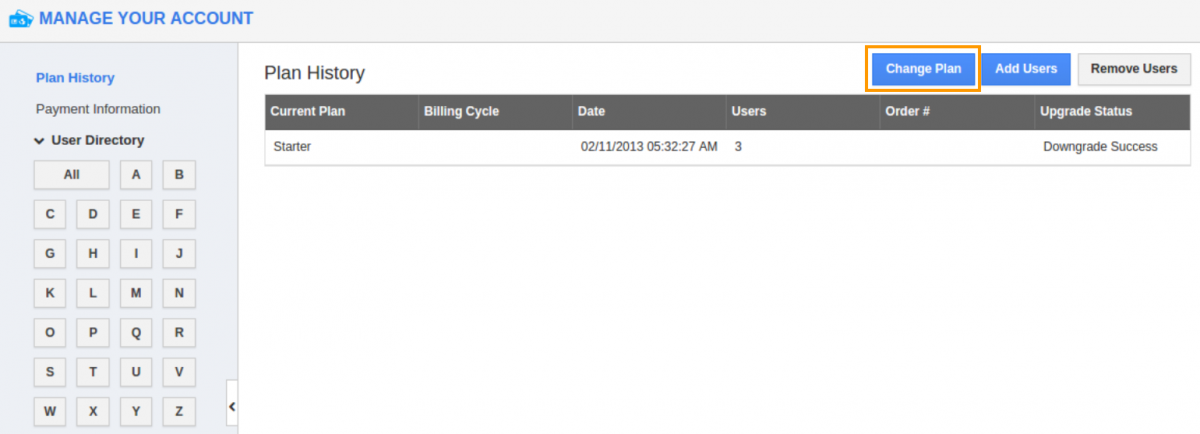Click the account logo icon in header
Image resolution: width=1200 pixels, height=434 pixels.
(x=20, y=19)
